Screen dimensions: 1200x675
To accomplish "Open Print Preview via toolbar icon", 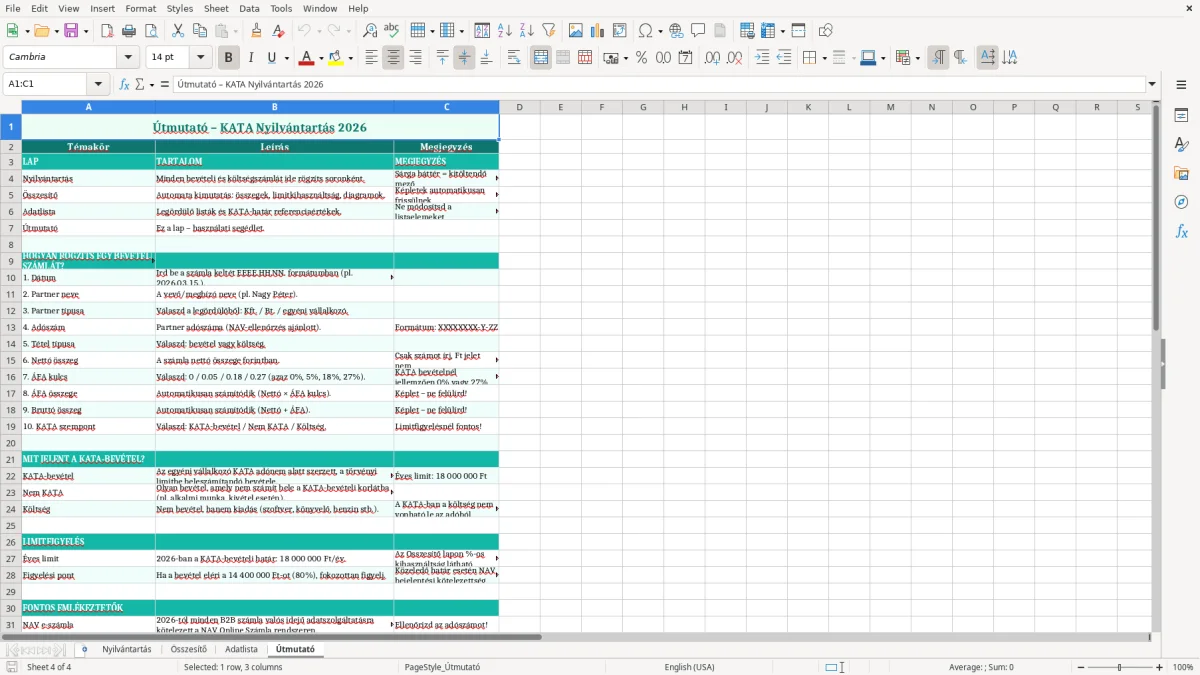I will tap(151, 31).
